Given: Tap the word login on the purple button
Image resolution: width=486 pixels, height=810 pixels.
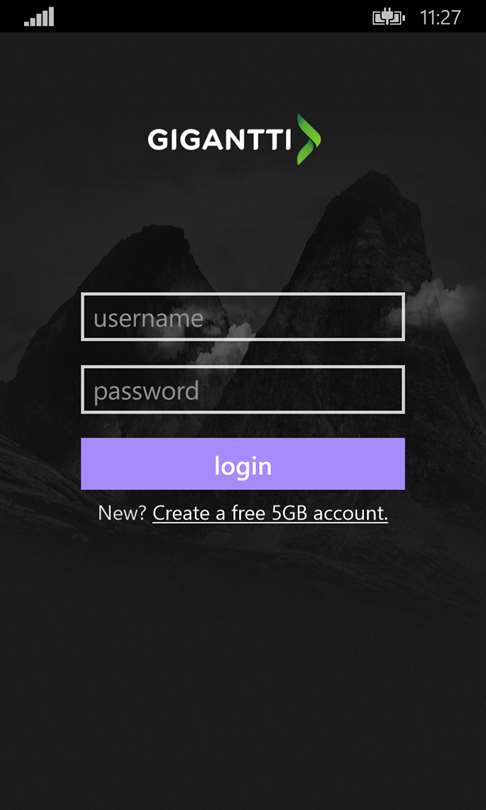Looking at the screenshot, I should (x=243, y=466).
